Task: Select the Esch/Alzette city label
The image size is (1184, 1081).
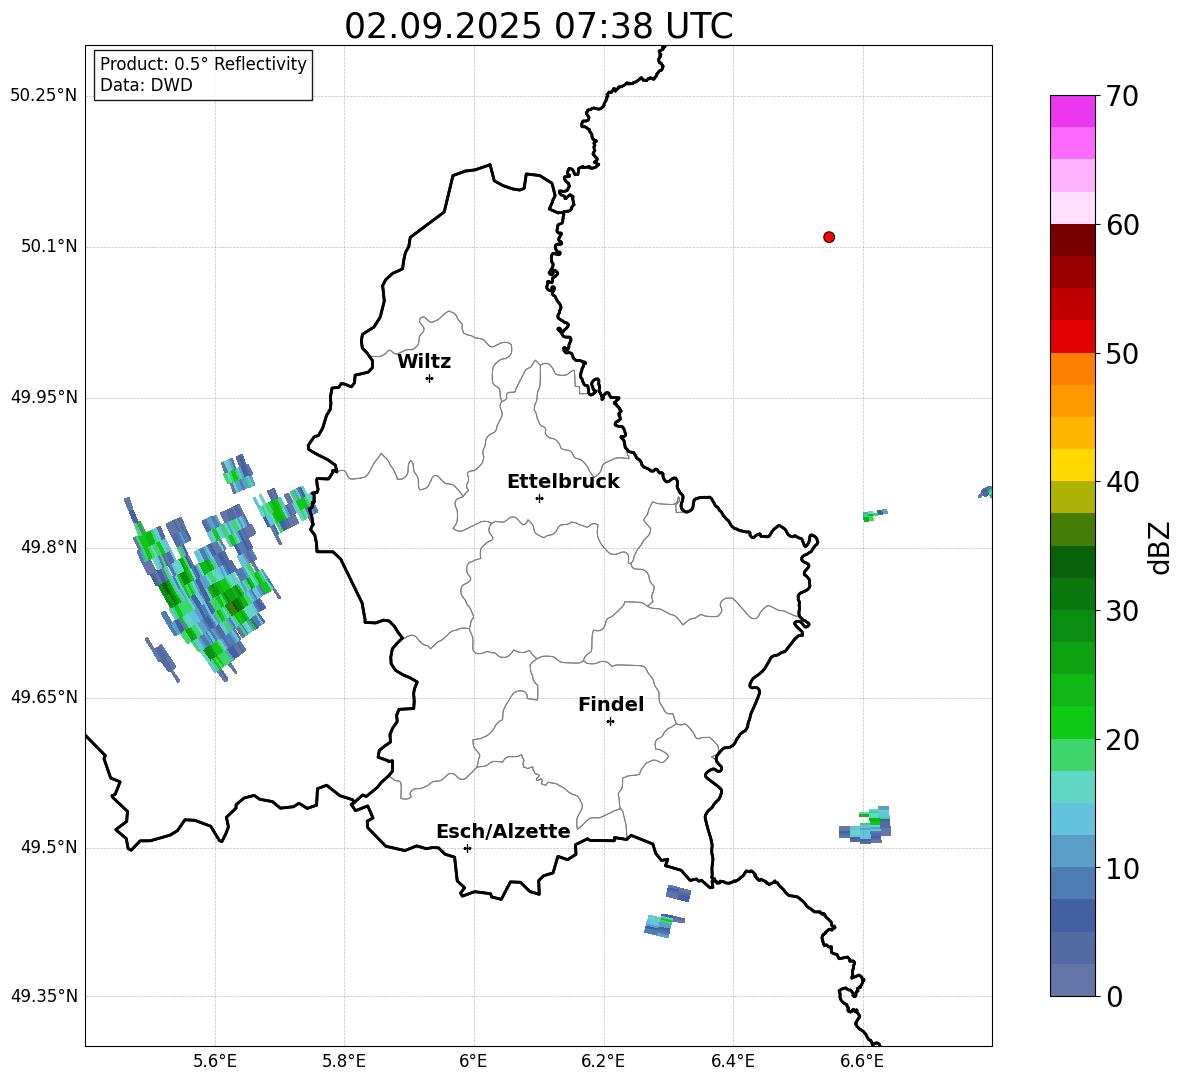Action: click(503, 831)
